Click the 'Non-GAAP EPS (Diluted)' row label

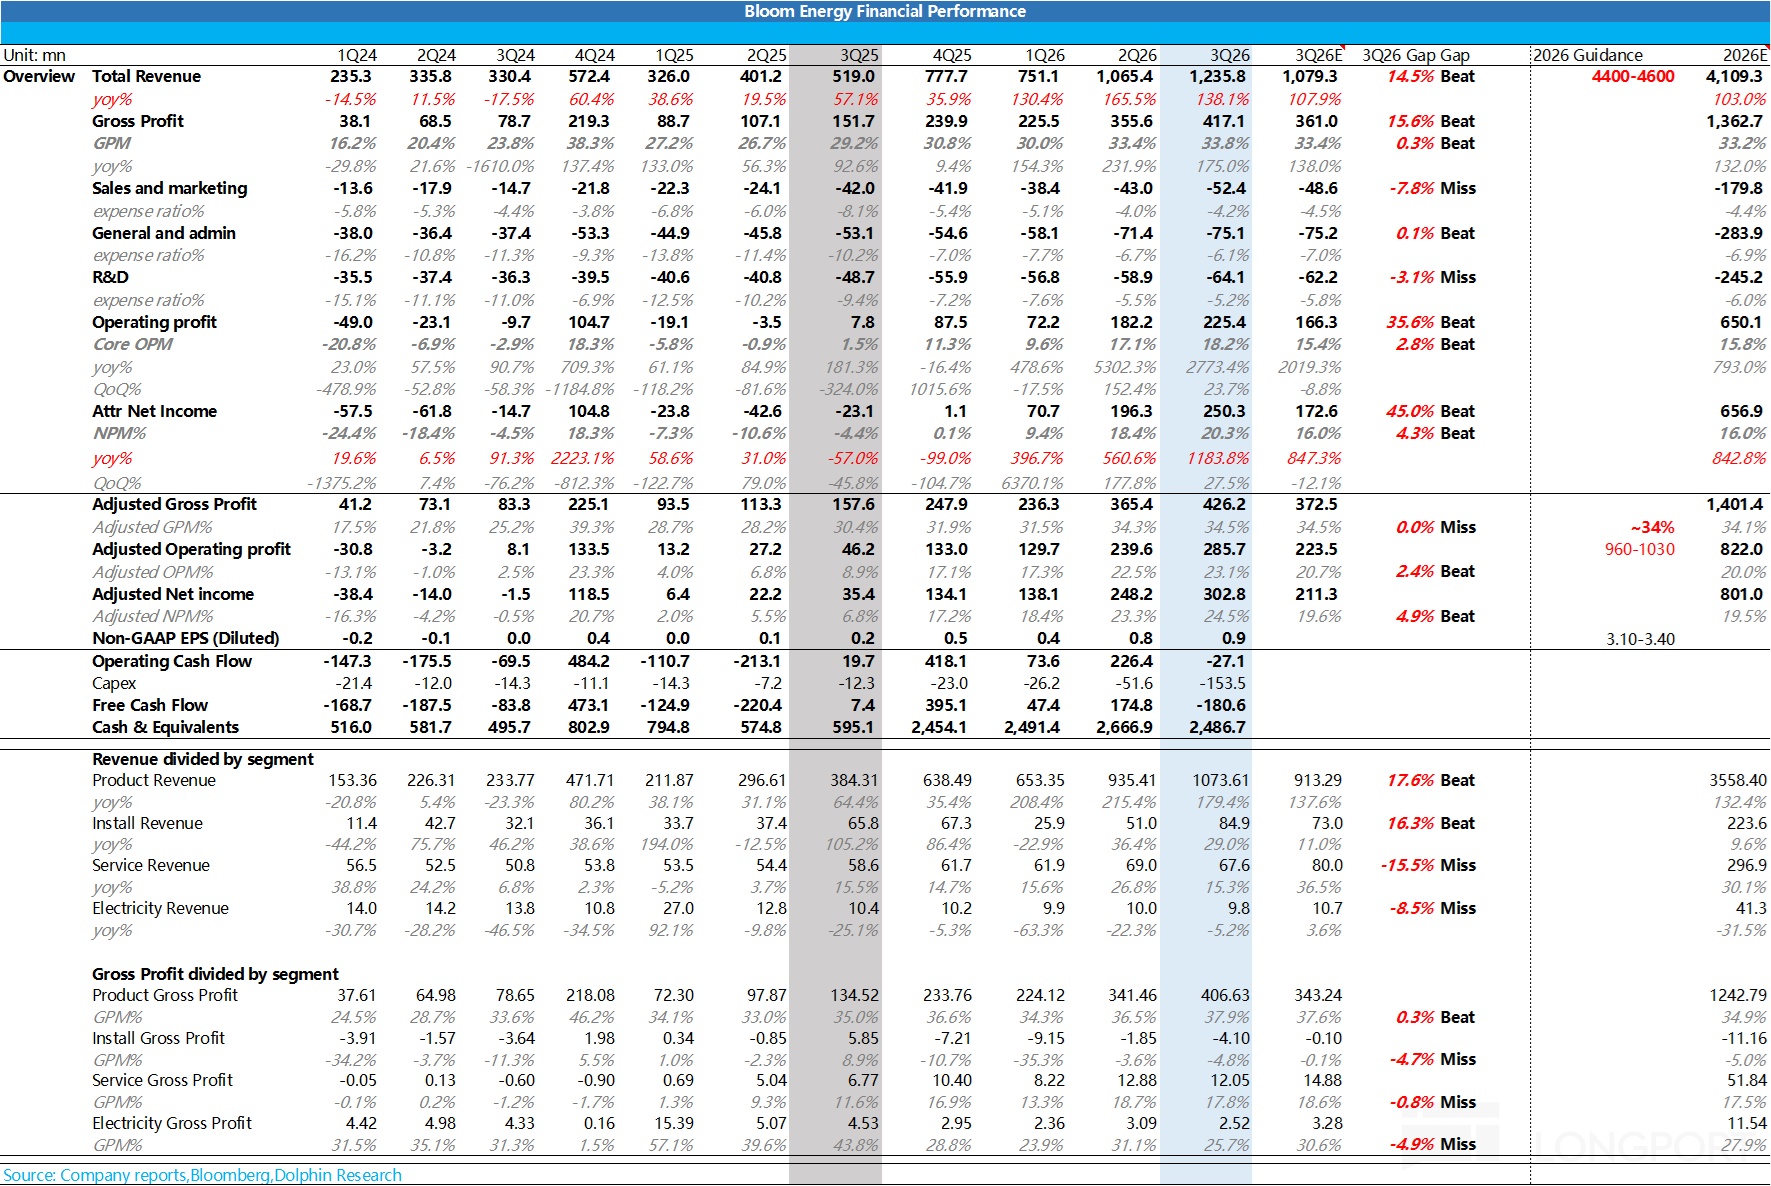click(x=185, y=638)
